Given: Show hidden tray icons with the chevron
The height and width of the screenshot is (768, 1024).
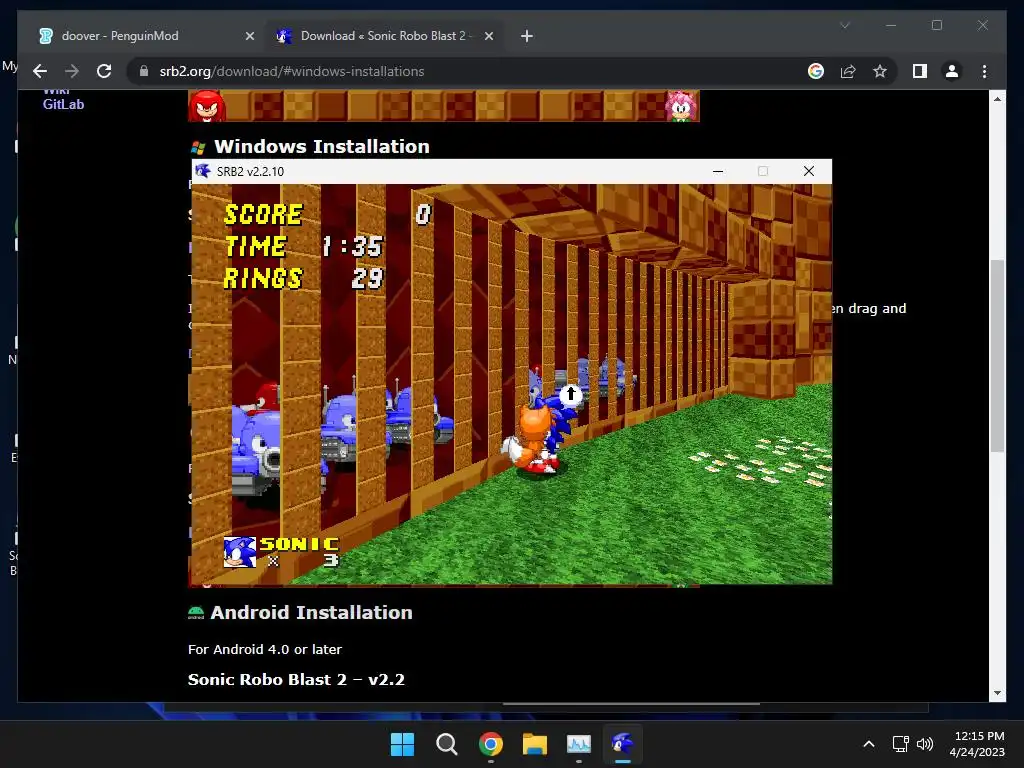Looking at the screenshot, I should coord(869,744).
